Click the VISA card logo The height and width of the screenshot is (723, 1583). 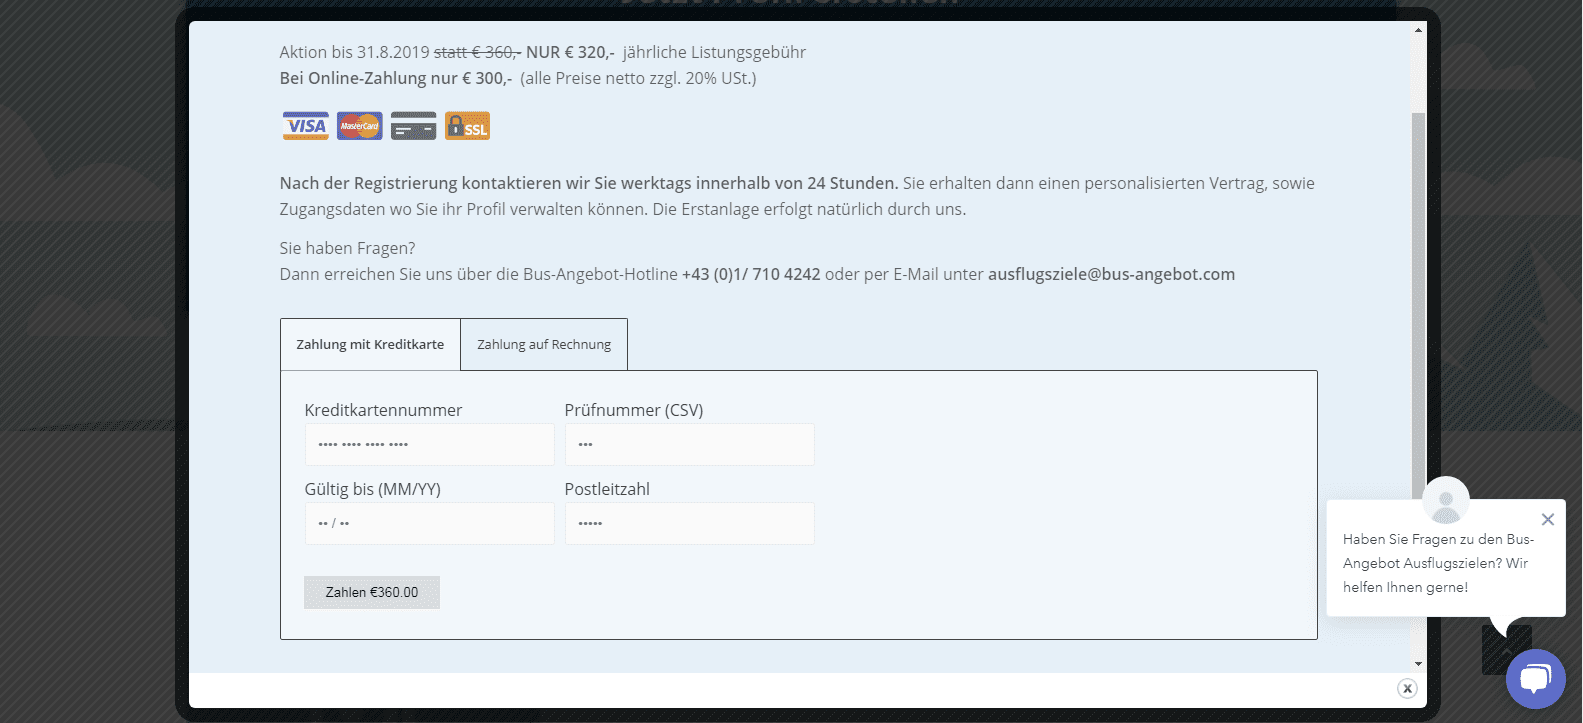point(305,126)
